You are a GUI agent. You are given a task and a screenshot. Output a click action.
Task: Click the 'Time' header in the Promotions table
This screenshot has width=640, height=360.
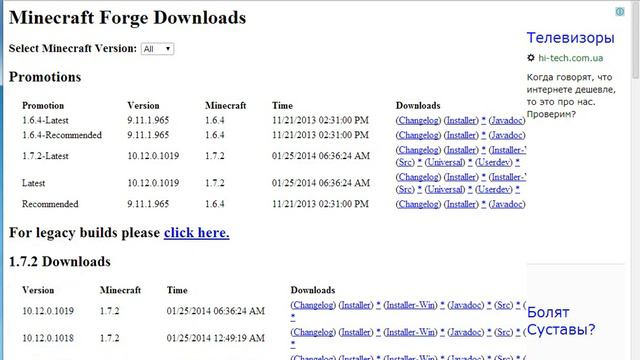pyautogui.click(x=282, y=105)
